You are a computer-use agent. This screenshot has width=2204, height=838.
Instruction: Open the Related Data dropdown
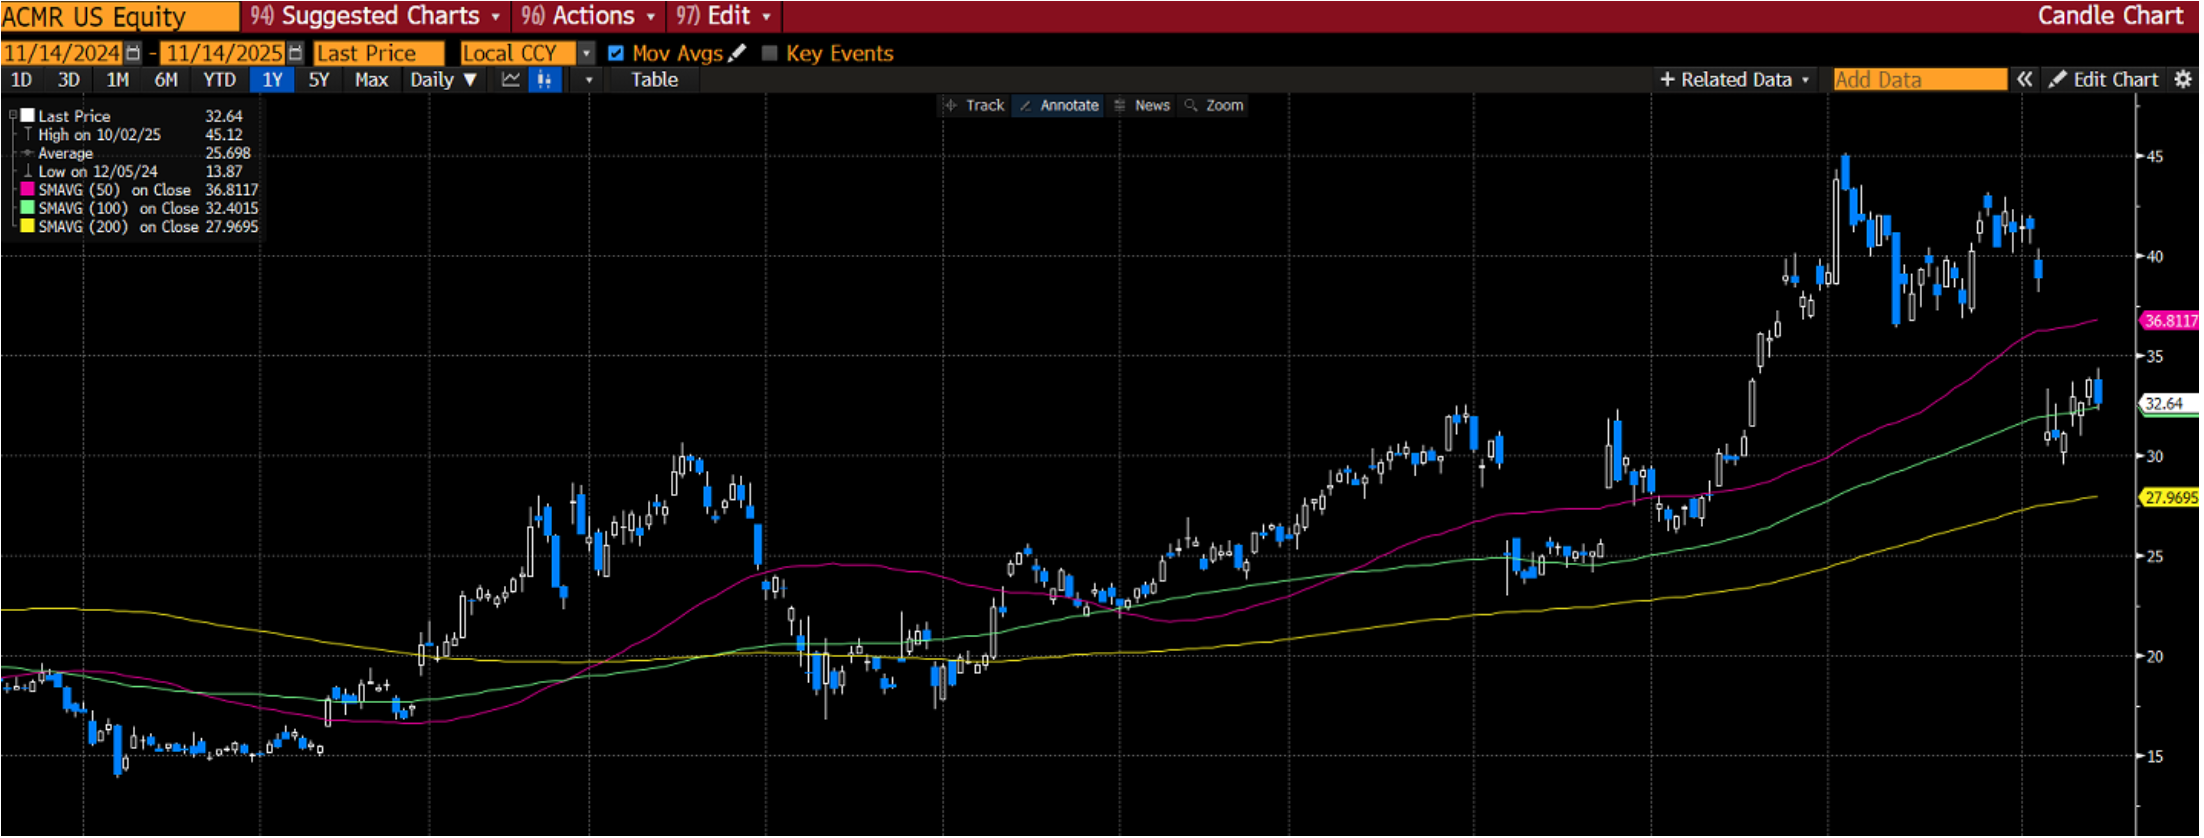[x=1734, y=80]
